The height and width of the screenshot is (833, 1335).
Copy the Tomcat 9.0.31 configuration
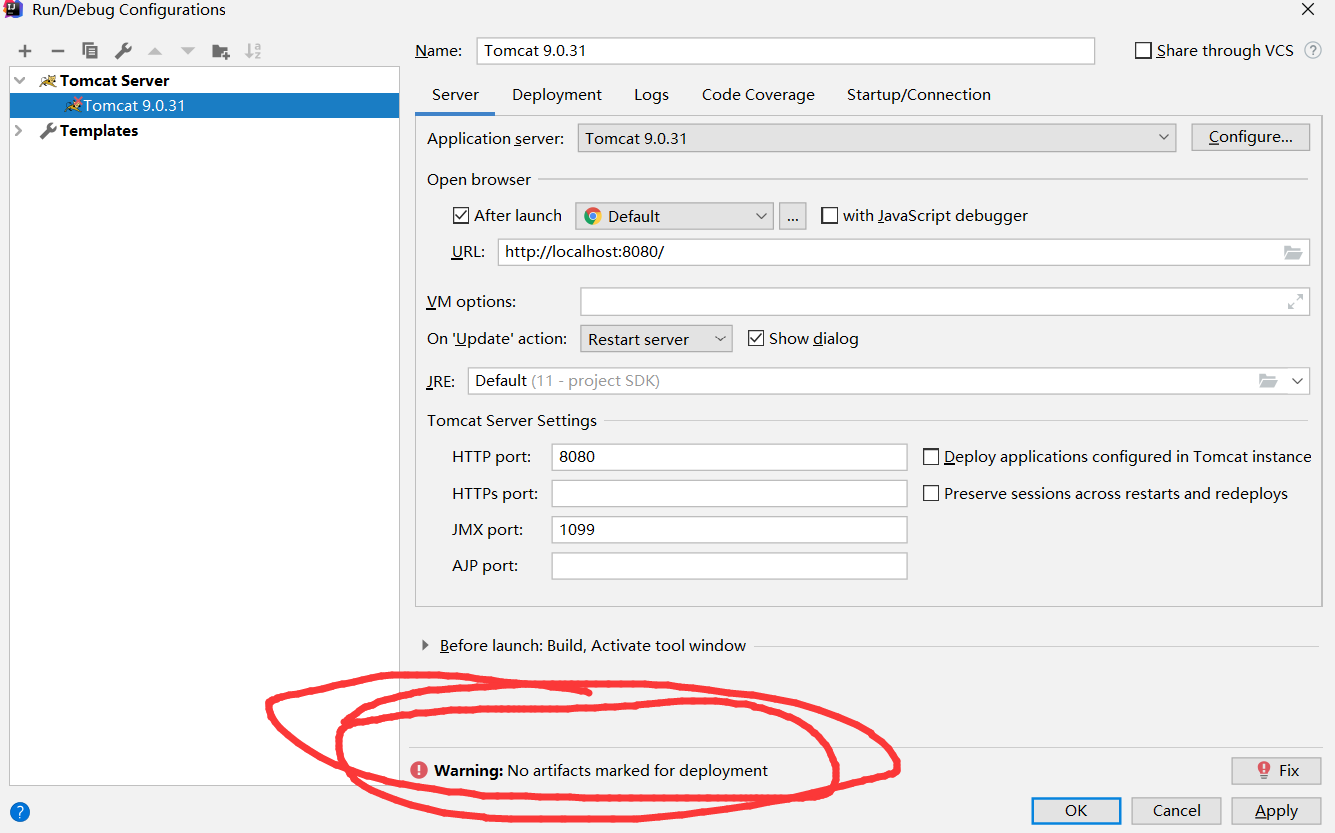tap(90, 50)
